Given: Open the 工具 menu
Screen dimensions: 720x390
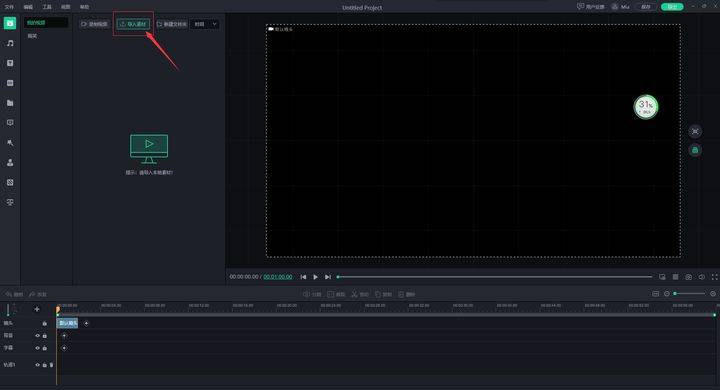Looking at the screenshot, I should 47,7.
